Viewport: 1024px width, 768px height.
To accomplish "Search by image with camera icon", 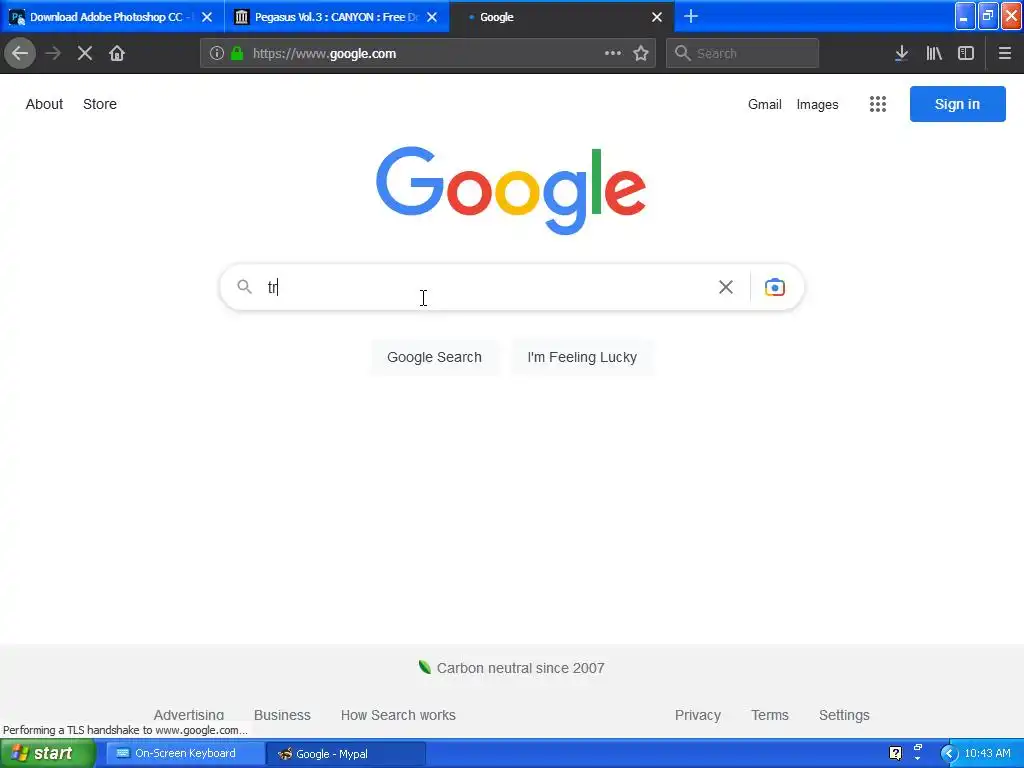I will click(775, 287).
